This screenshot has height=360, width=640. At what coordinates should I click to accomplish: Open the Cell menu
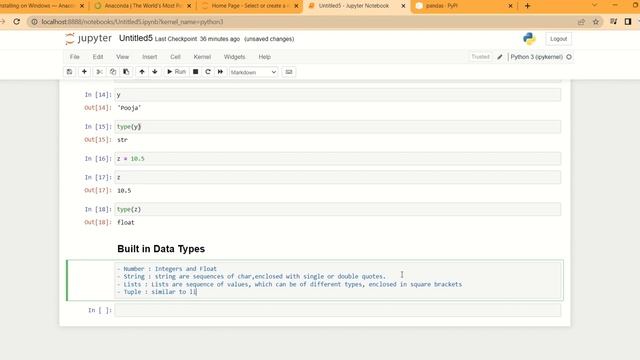click(176, 57)
